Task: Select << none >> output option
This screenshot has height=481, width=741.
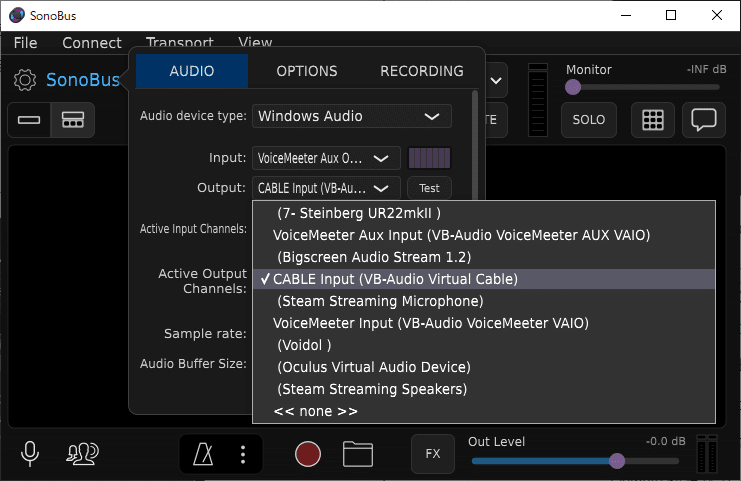Action: (x=484, y=411)
